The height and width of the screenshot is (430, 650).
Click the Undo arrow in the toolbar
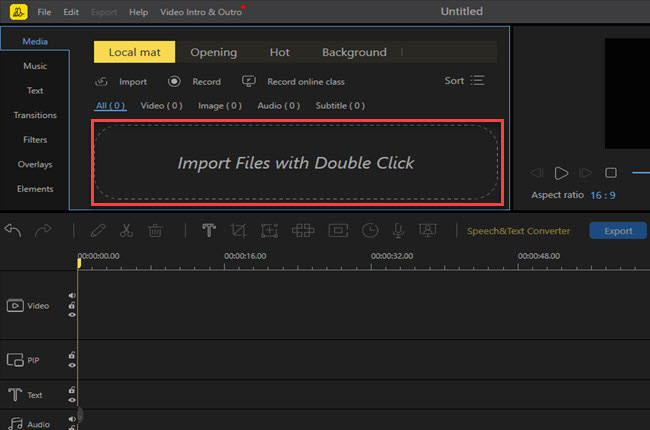(14, 231)
